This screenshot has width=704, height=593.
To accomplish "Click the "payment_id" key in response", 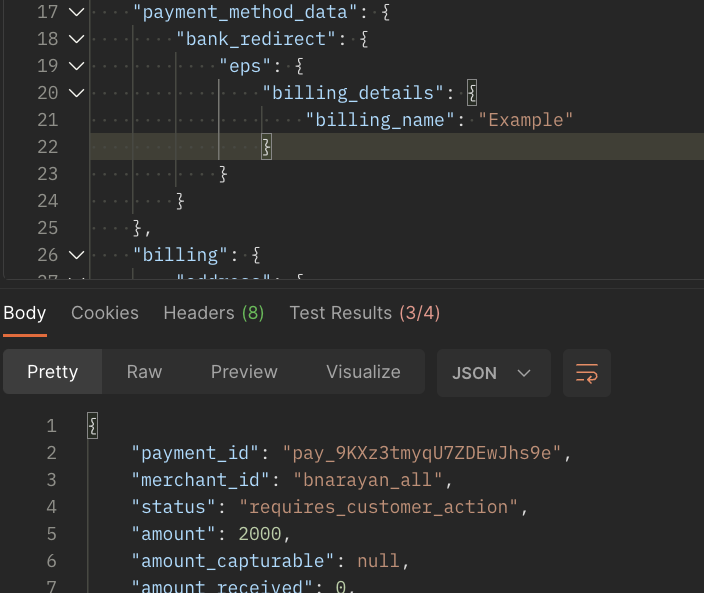I will tap(195, 453).
